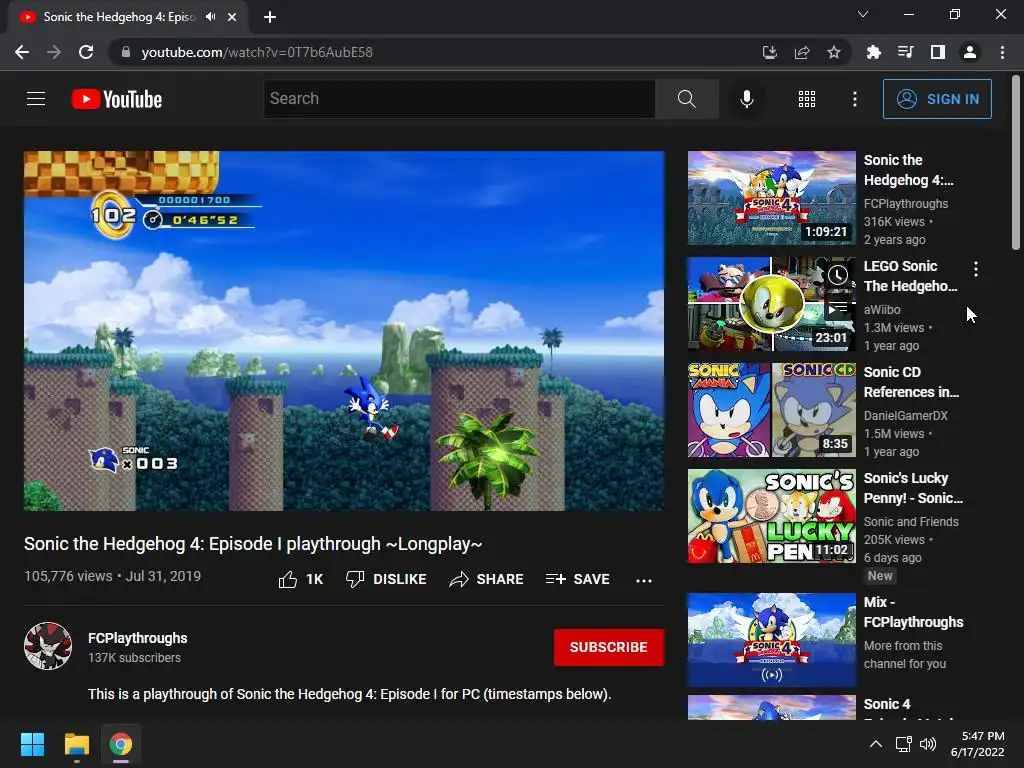Open options menu for LEGO Sonic video
The width and height of the screenshot is (1024, 768).
point(976,268)
